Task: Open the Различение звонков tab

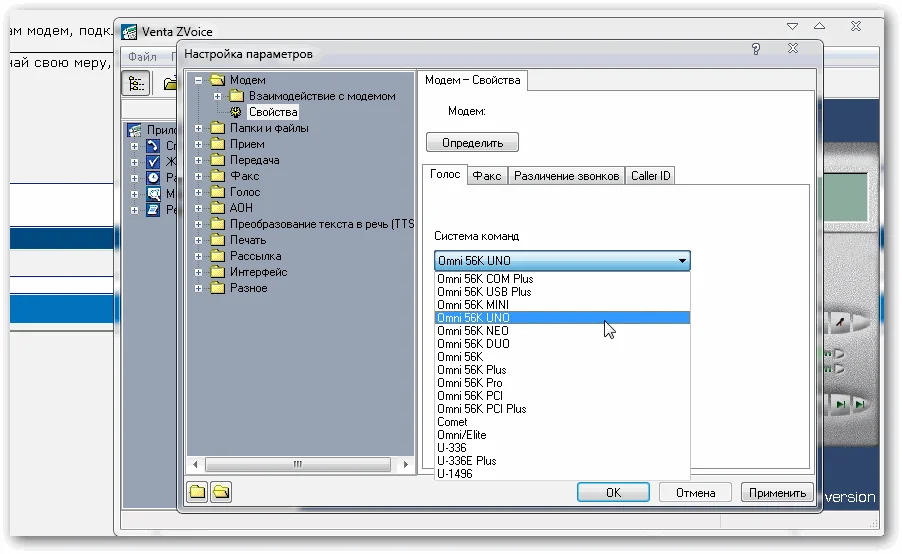Action: click(566, 176)
